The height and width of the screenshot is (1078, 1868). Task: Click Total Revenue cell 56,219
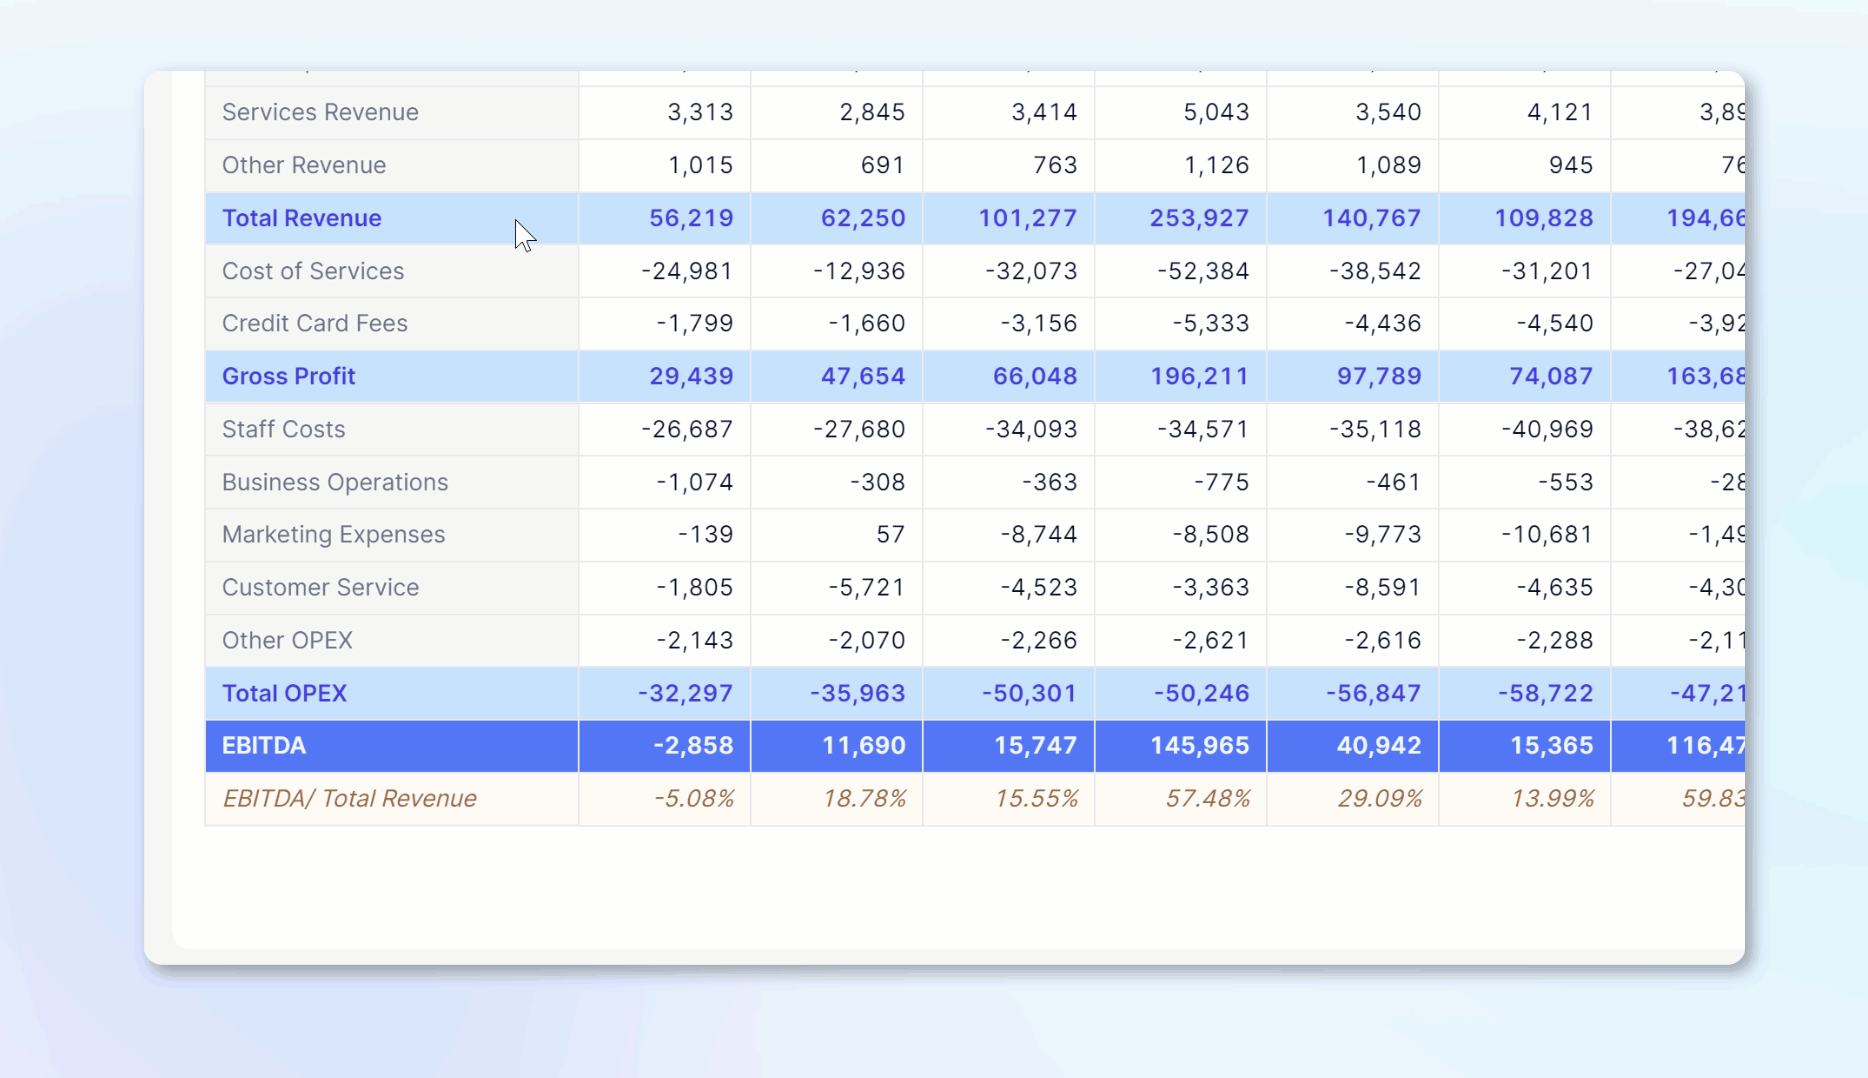[x=665, y=218]
